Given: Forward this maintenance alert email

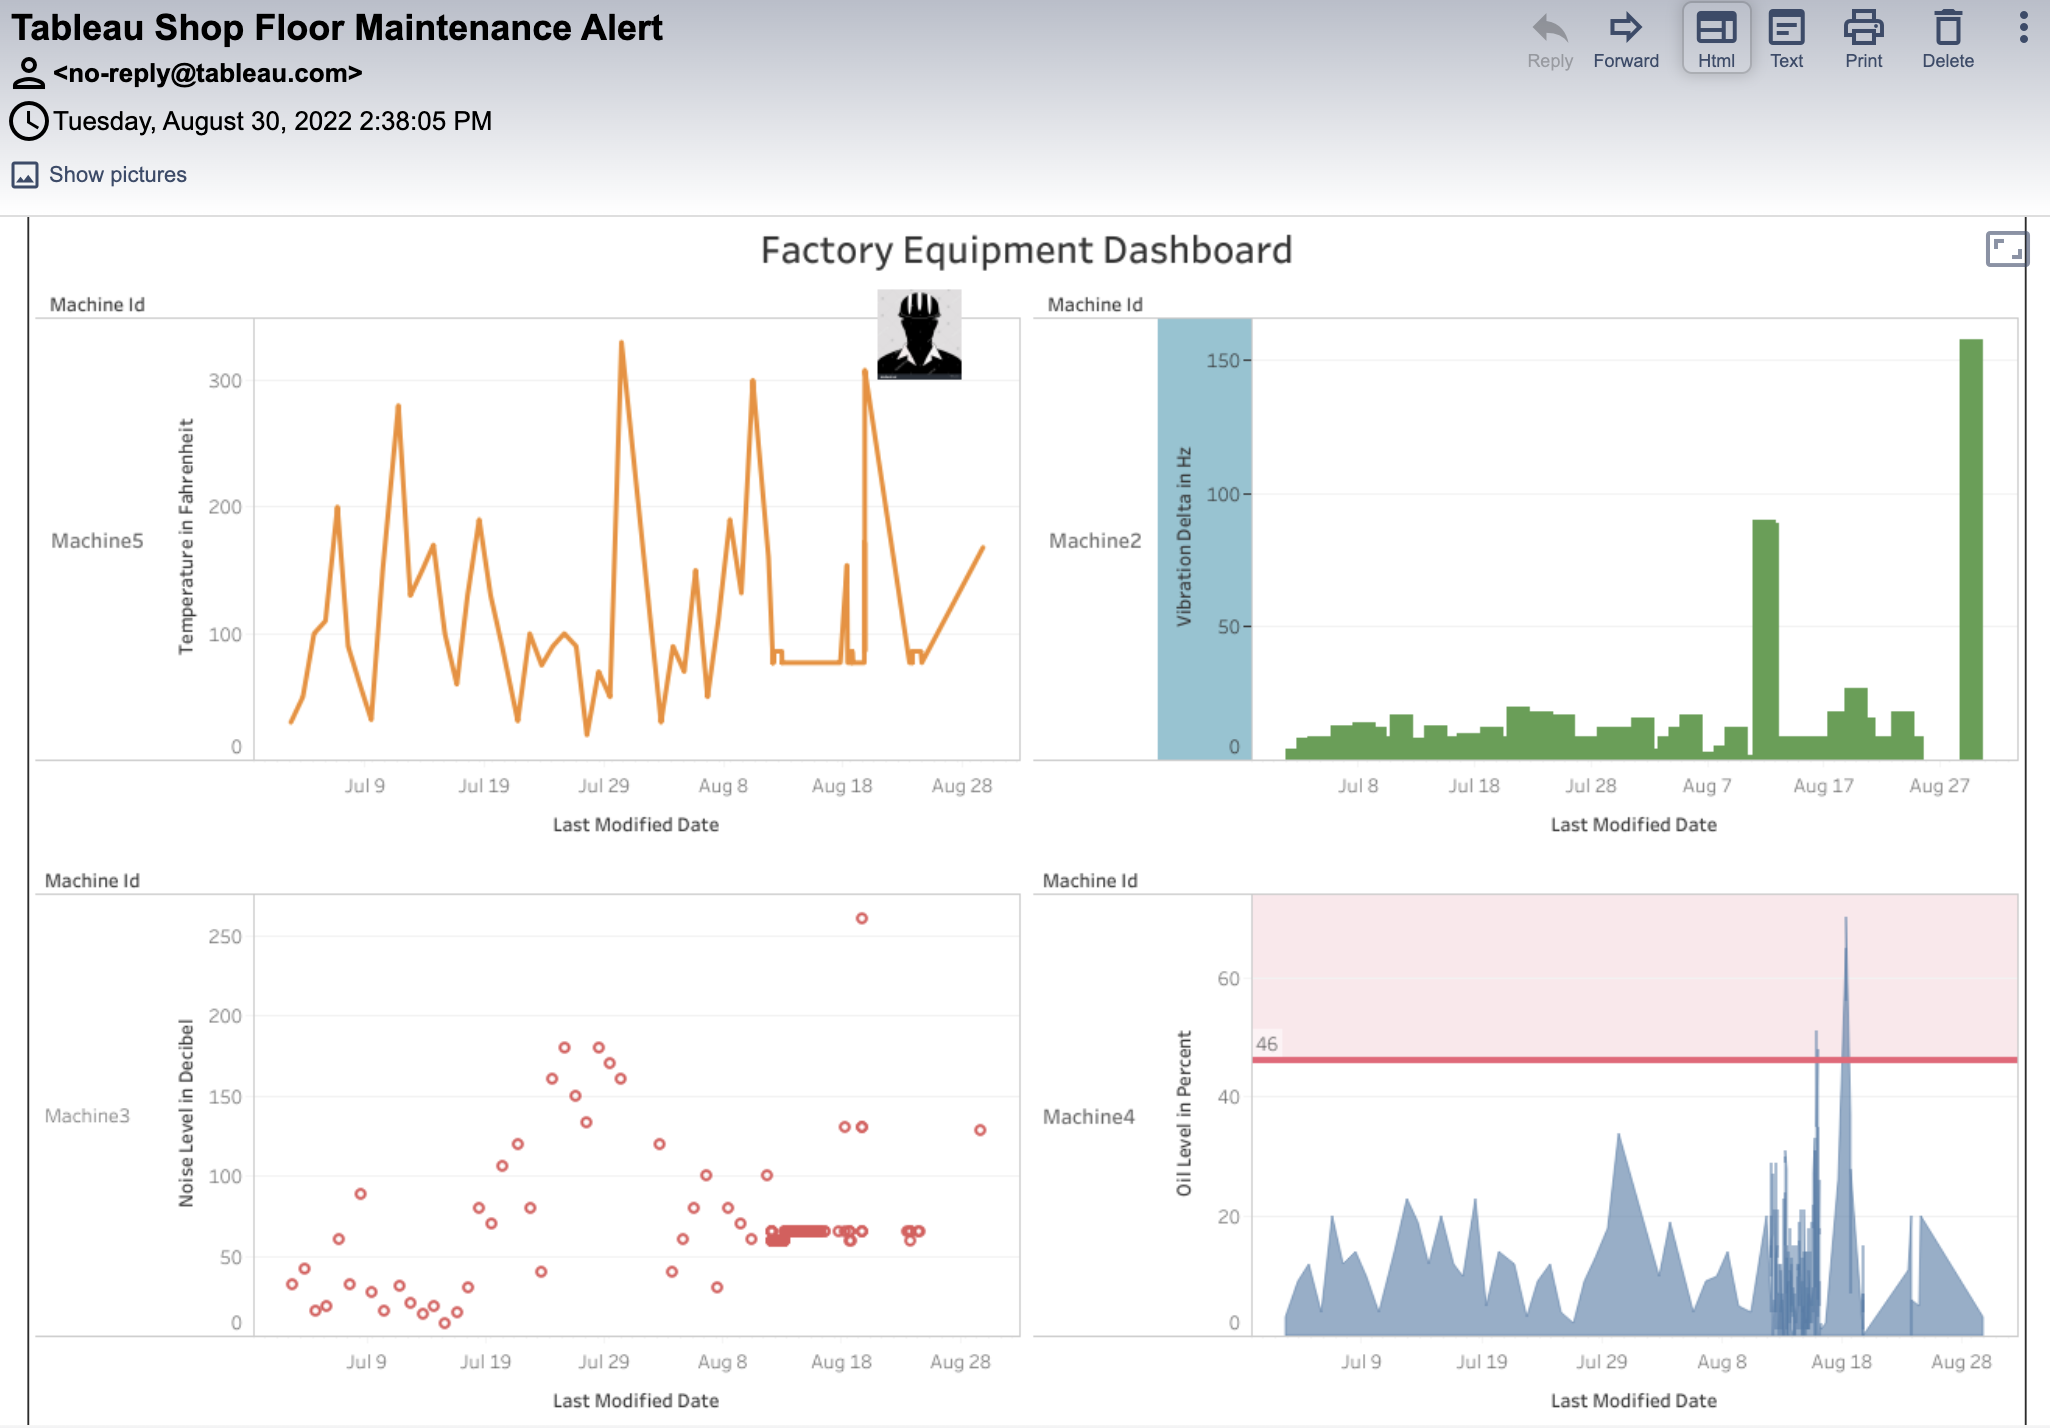Looking at the screenshot, I should click(1626, 42).
